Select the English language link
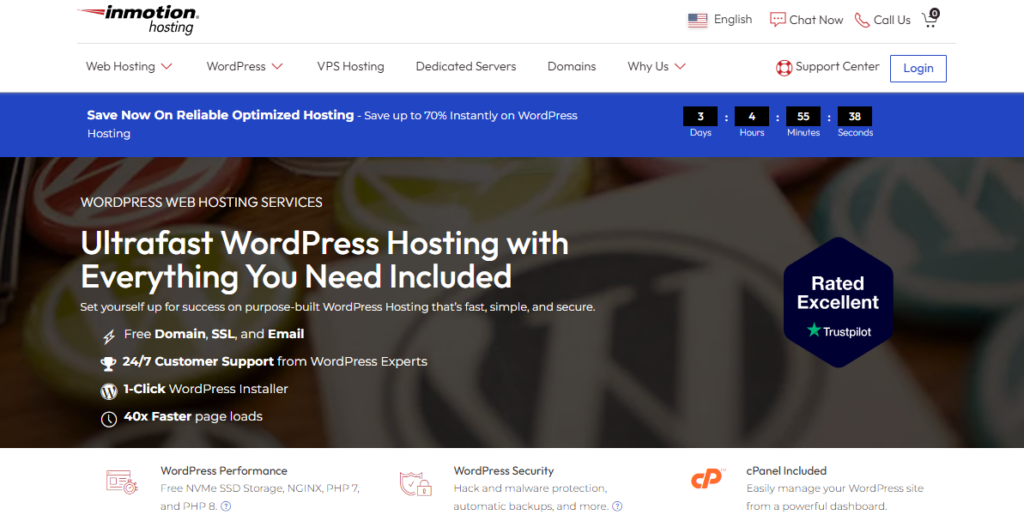The width and height of the screenshot is (1024, 527). (x=733, y=20)
